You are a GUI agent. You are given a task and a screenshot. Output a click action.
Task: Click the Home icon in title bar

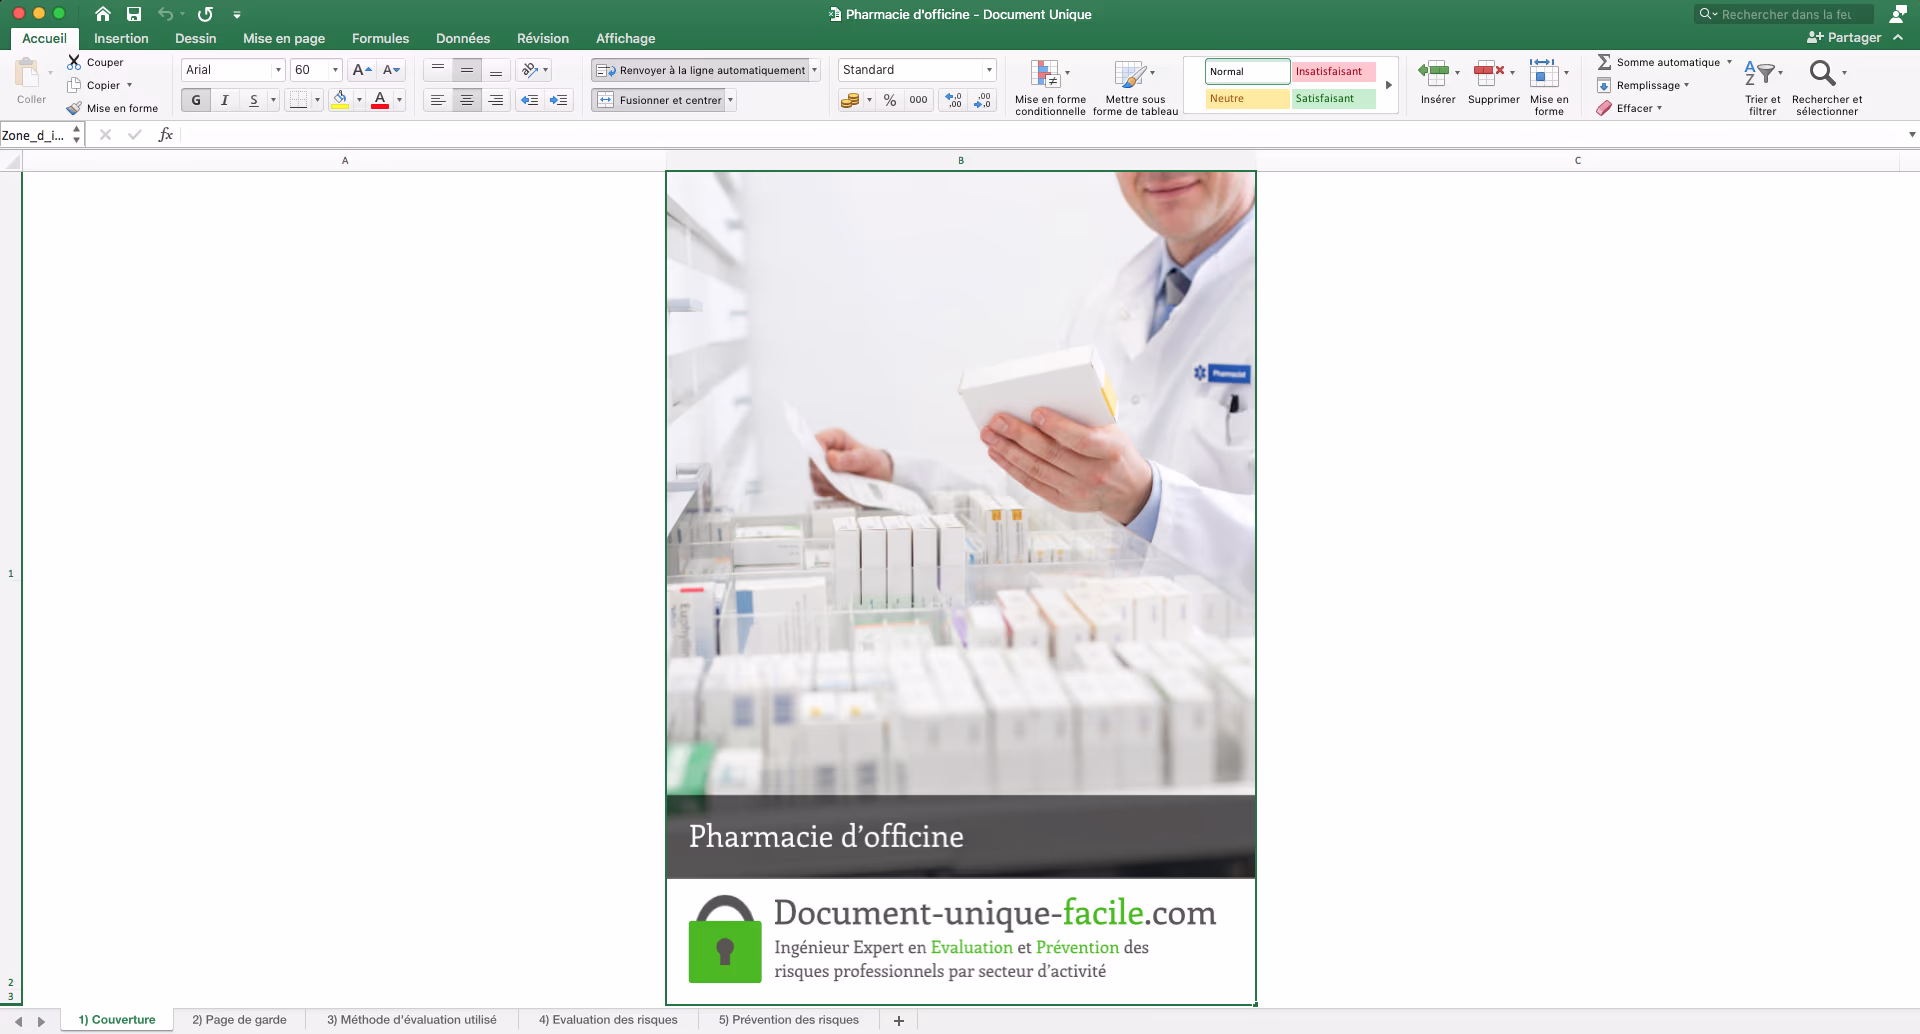[103, 14]
